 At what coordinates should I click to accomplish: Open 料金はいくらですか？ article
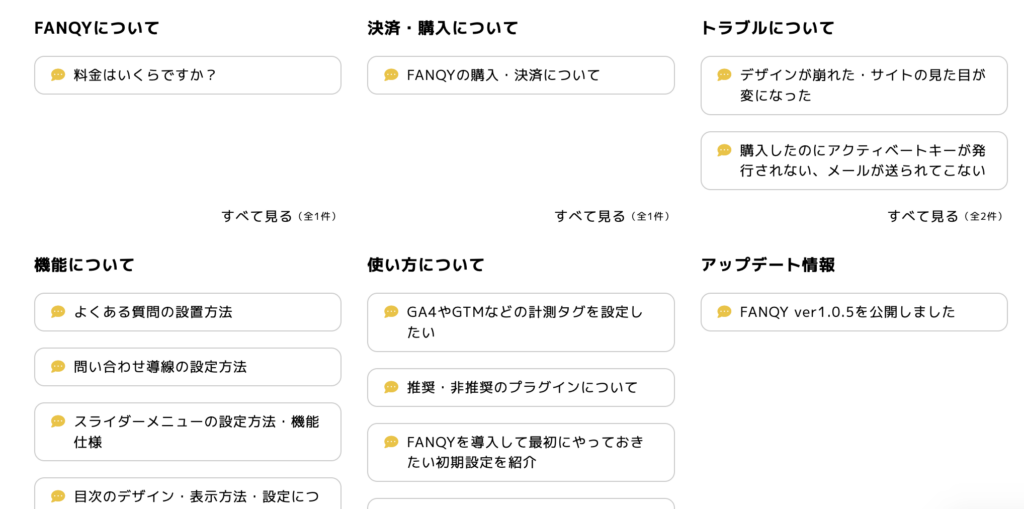pyautogui.click(x=145, y=75)
